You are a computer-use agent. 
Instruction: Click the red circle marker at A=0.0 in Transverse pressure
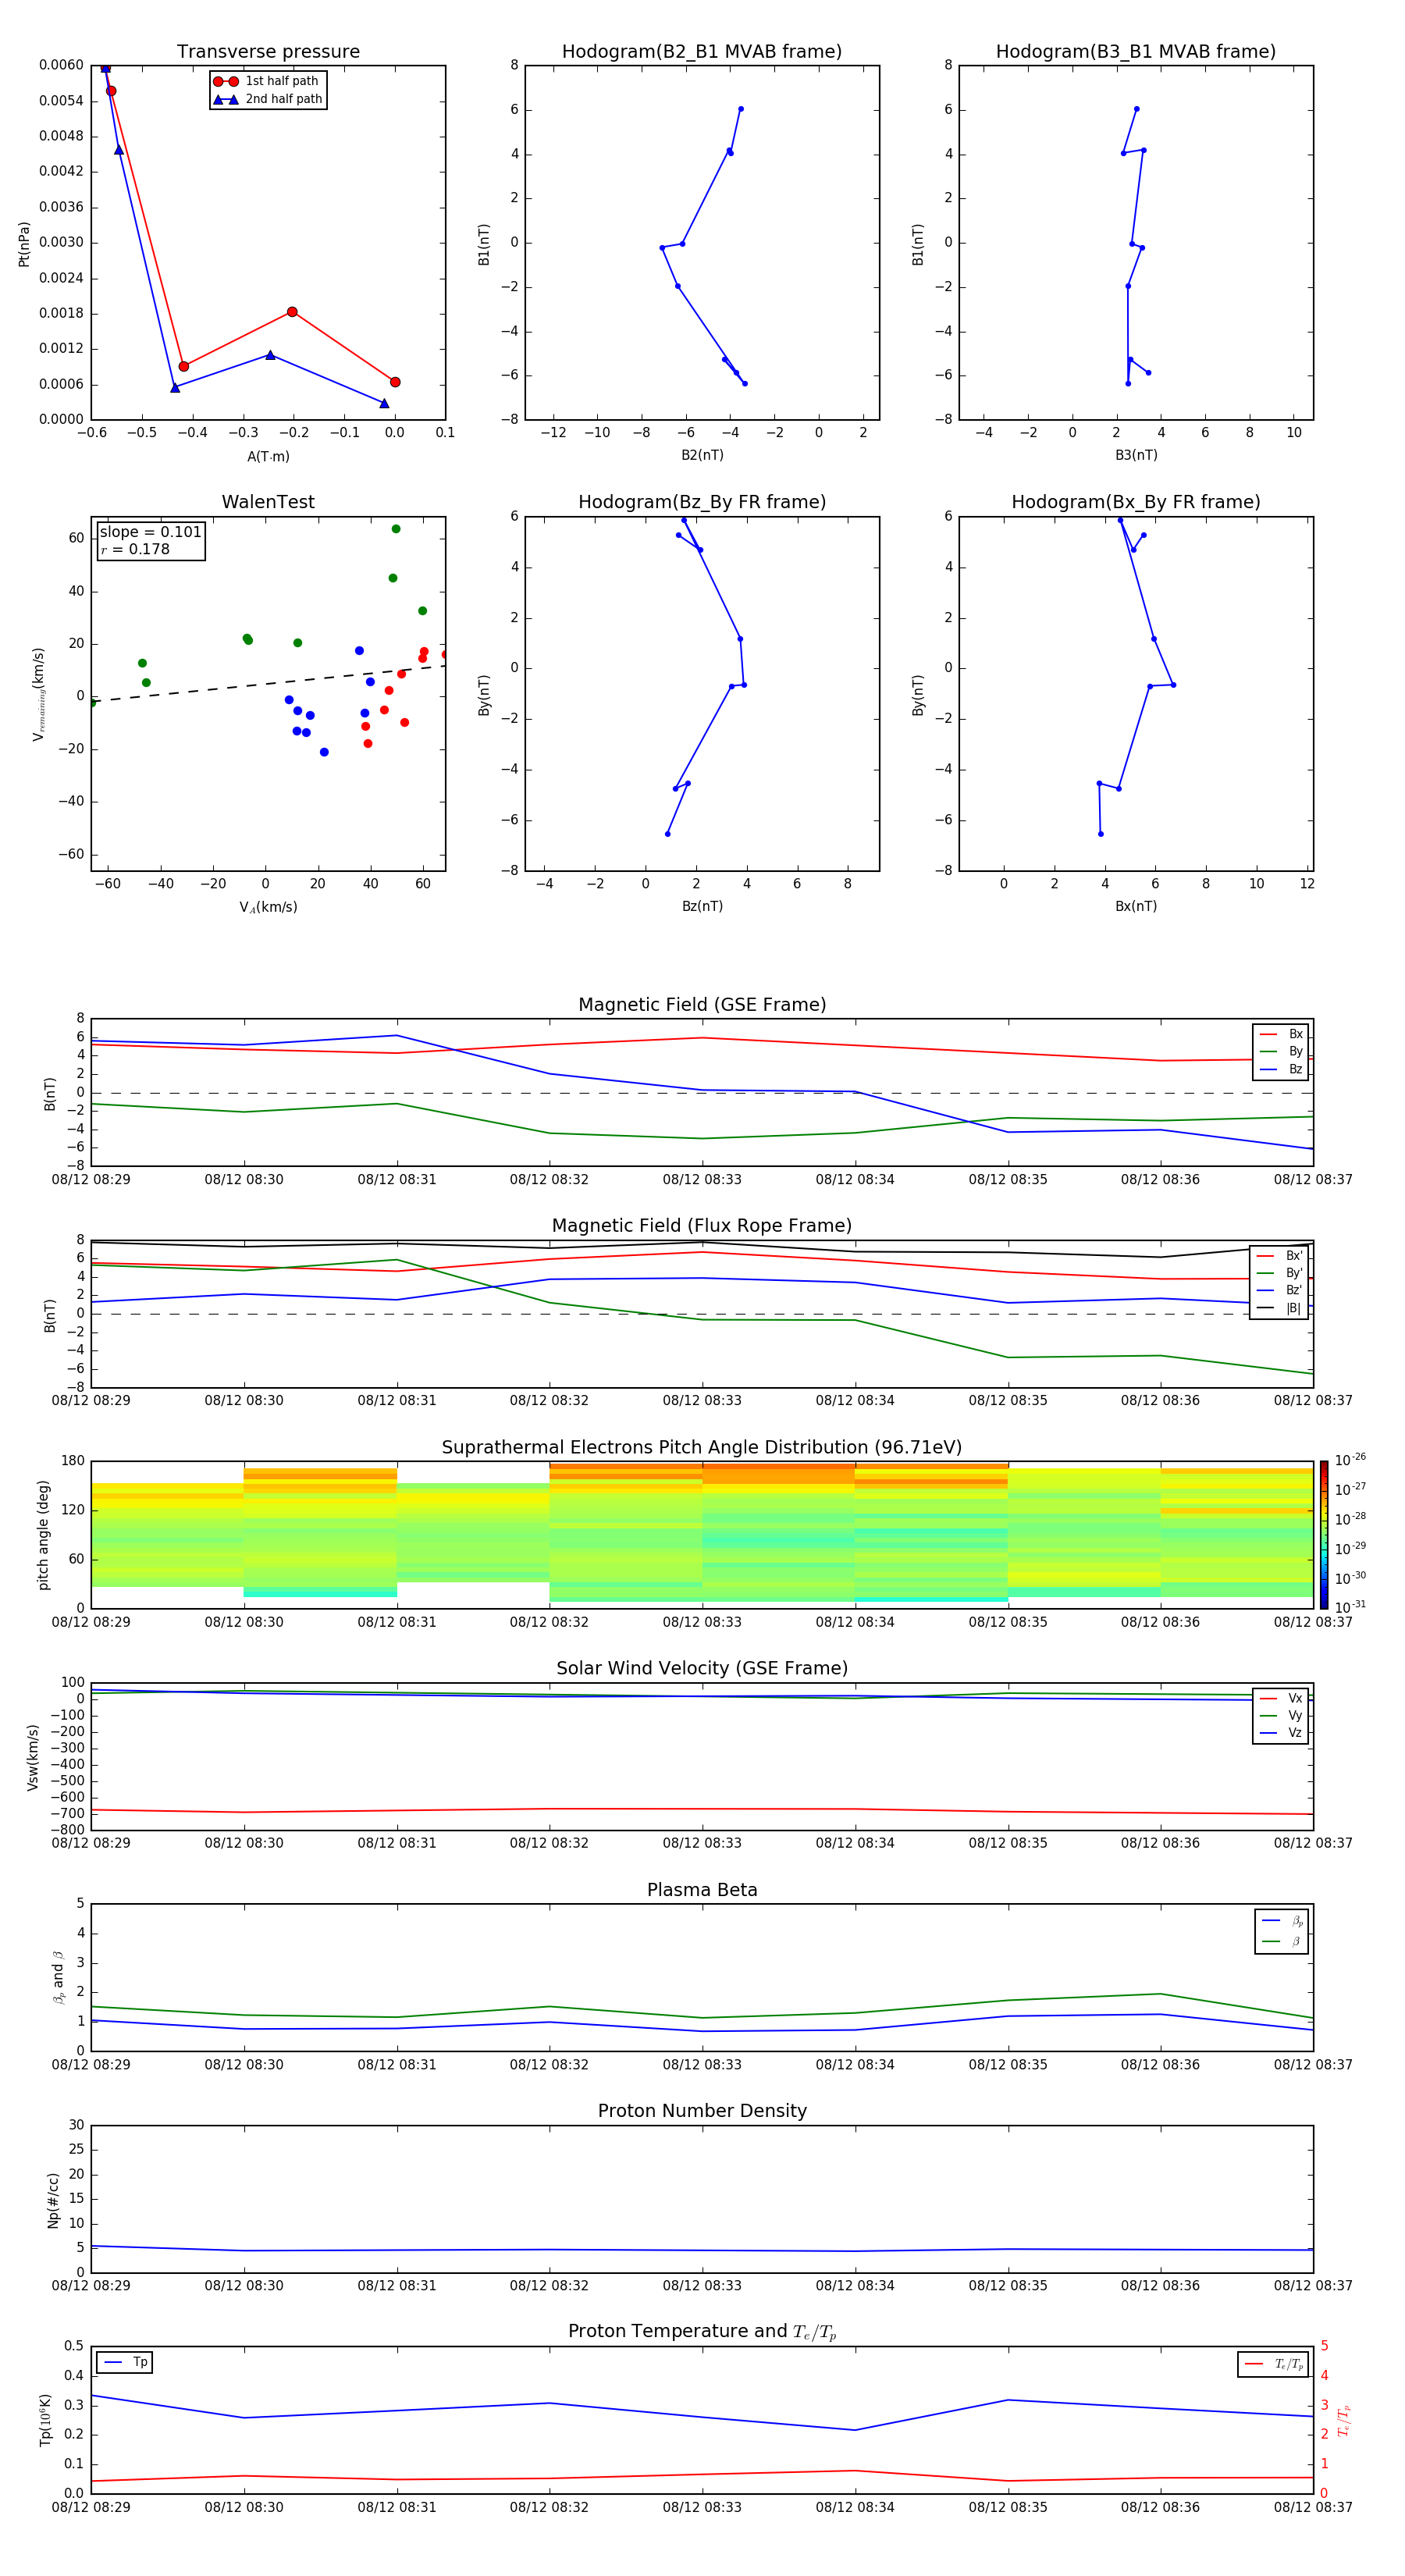pyautogui.click(x=395, y=382)
